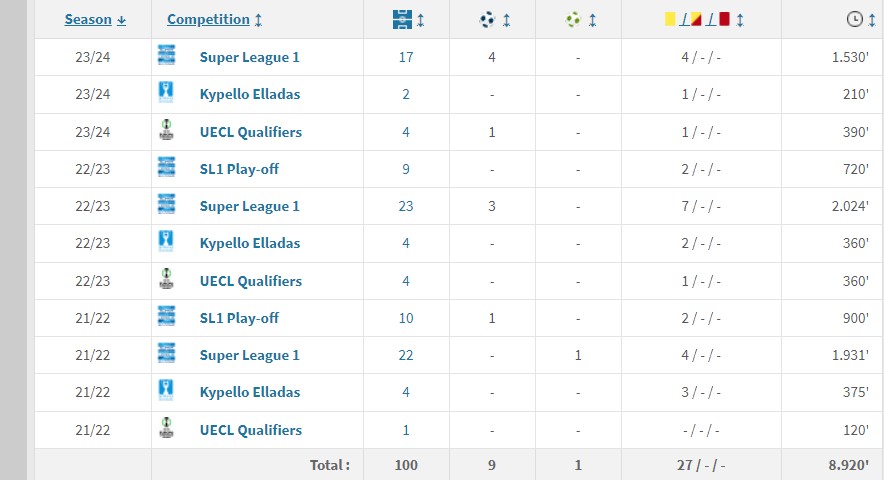Click SL1 Play-off logo for 22/23
884x480 pixels.
tap(166, 168)
